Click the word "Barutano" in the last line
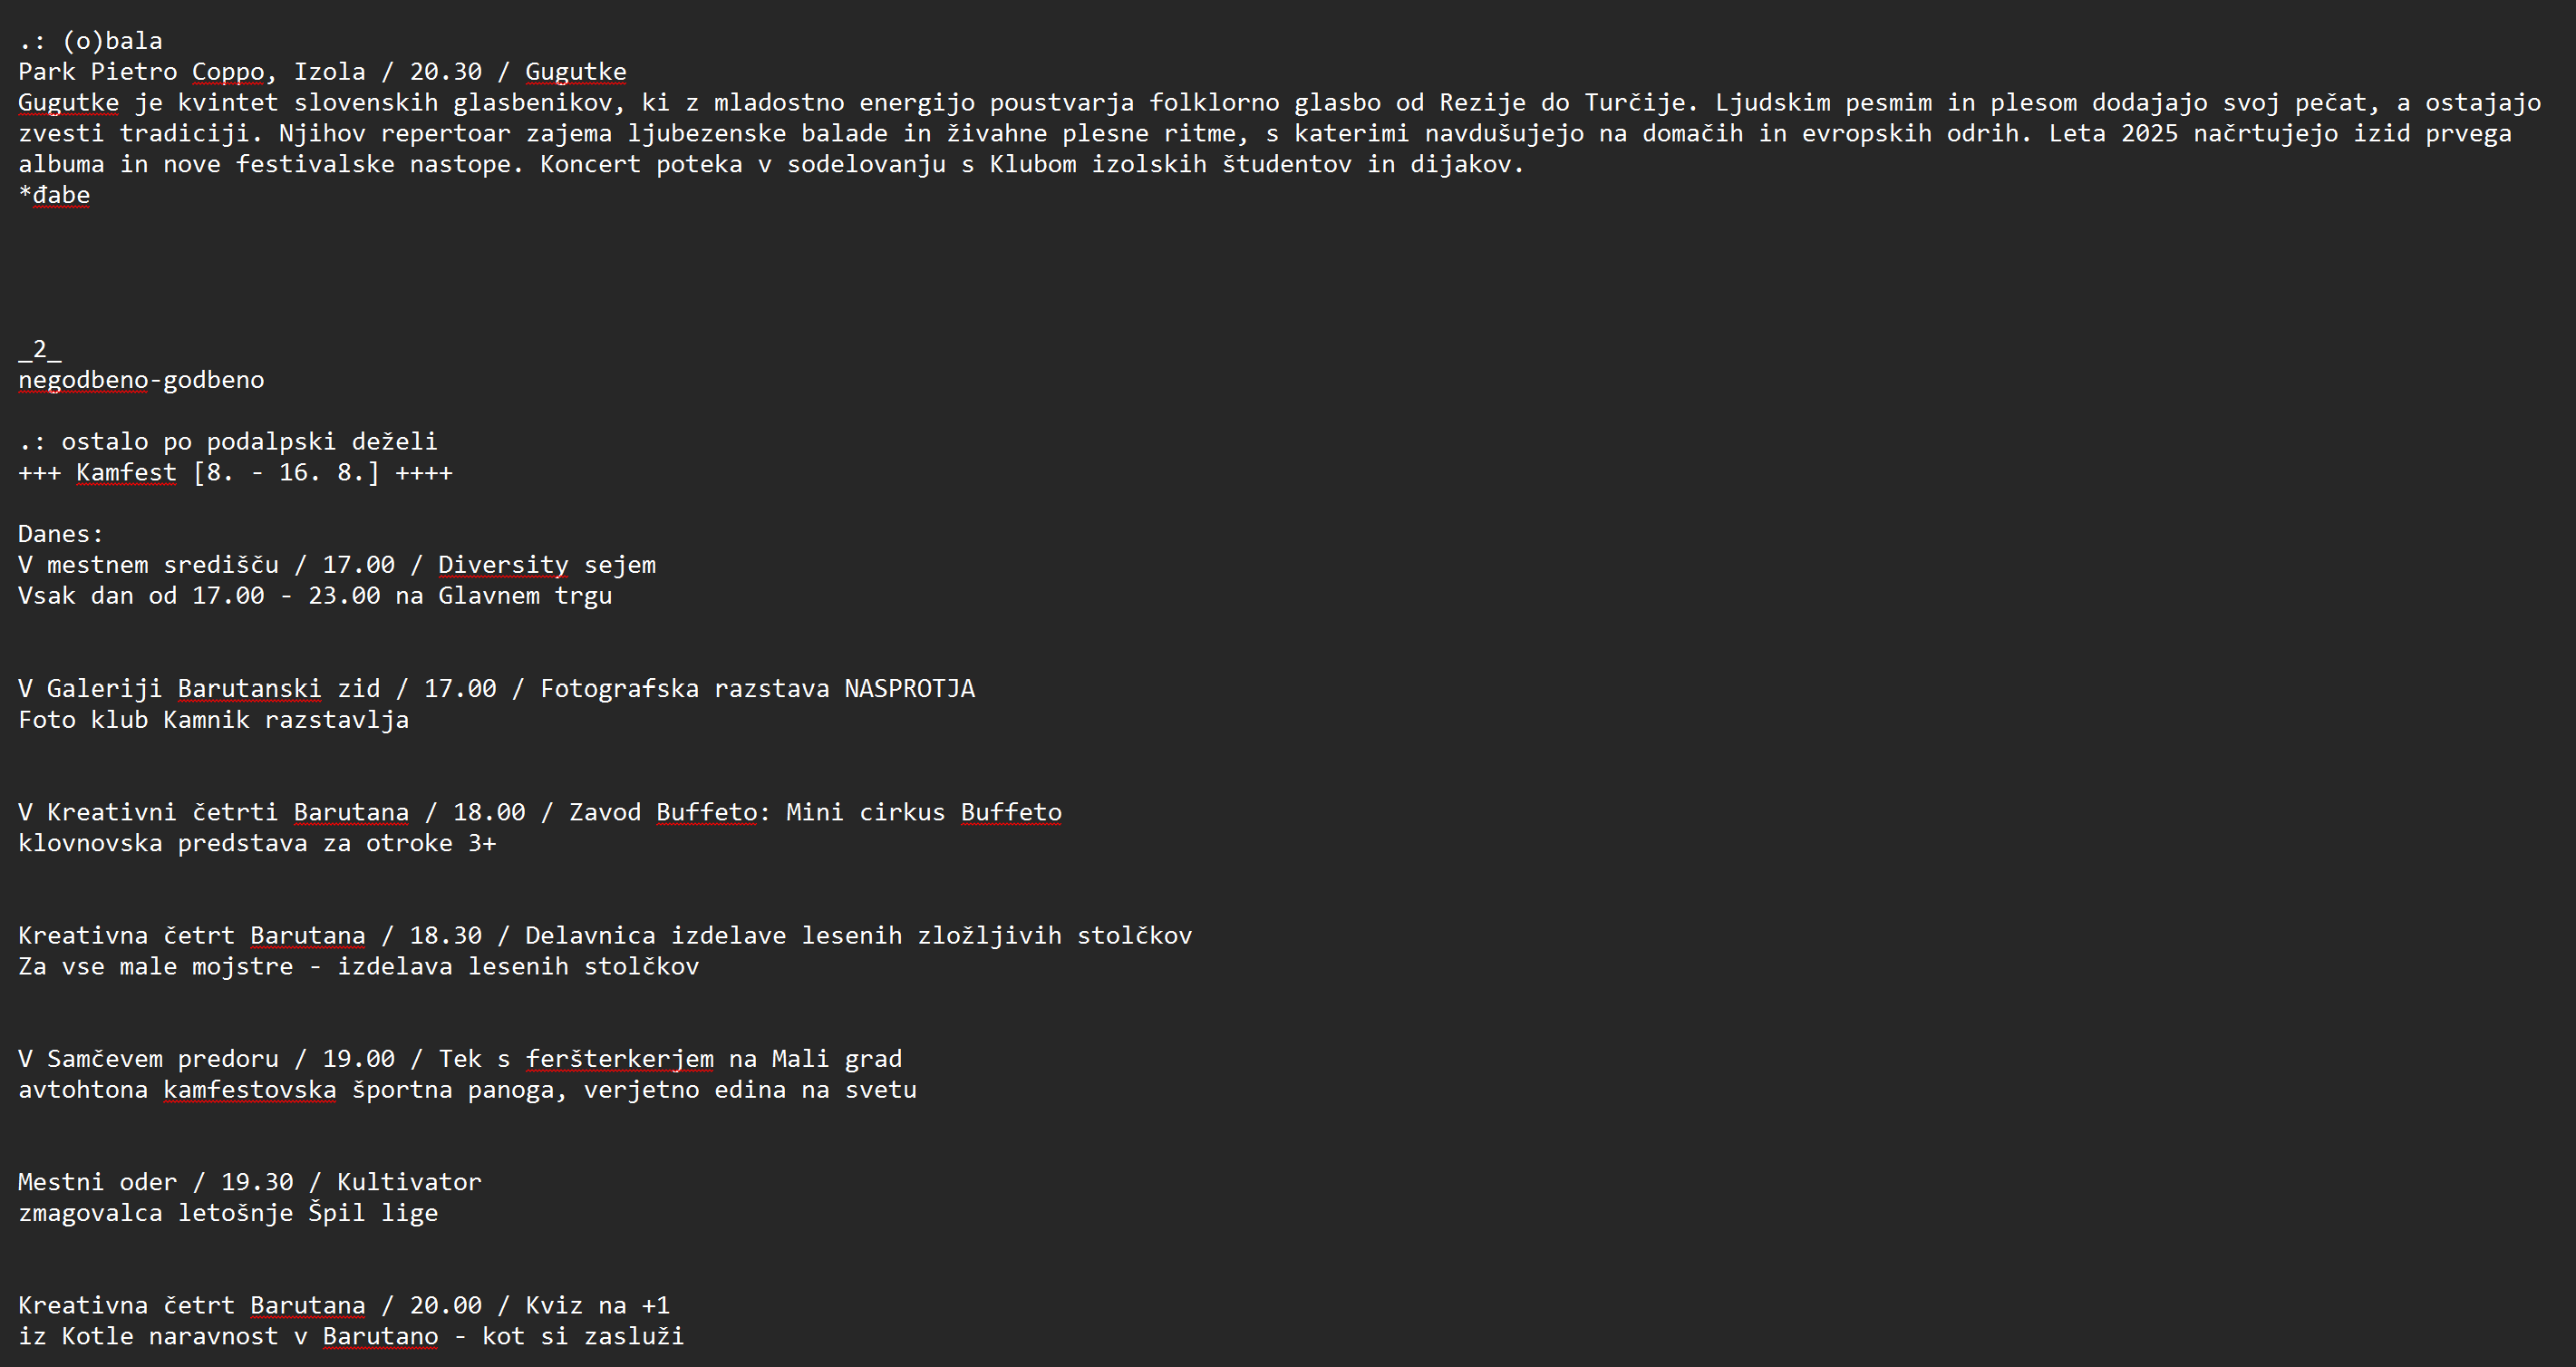 coord(380,1336)
